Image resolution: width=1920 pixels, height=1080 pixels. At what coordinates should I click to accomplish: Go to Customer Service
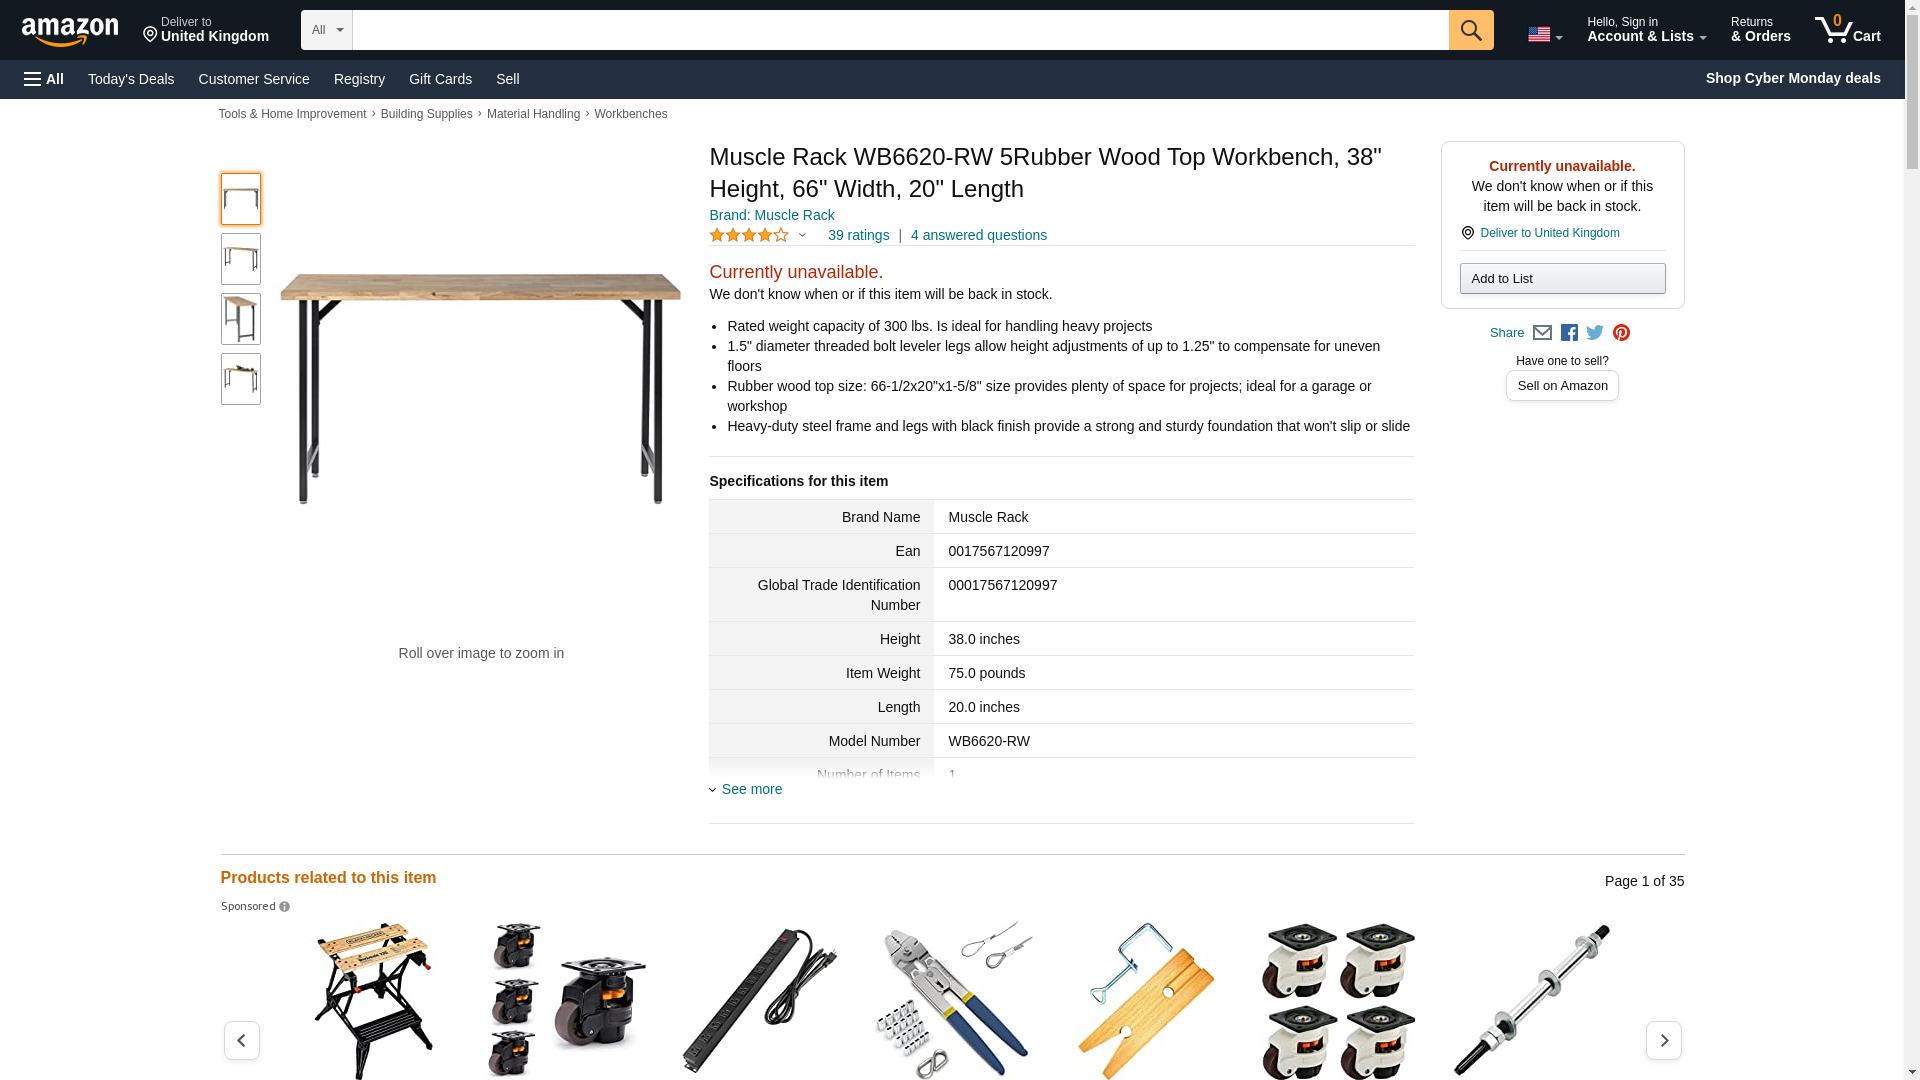254,79
